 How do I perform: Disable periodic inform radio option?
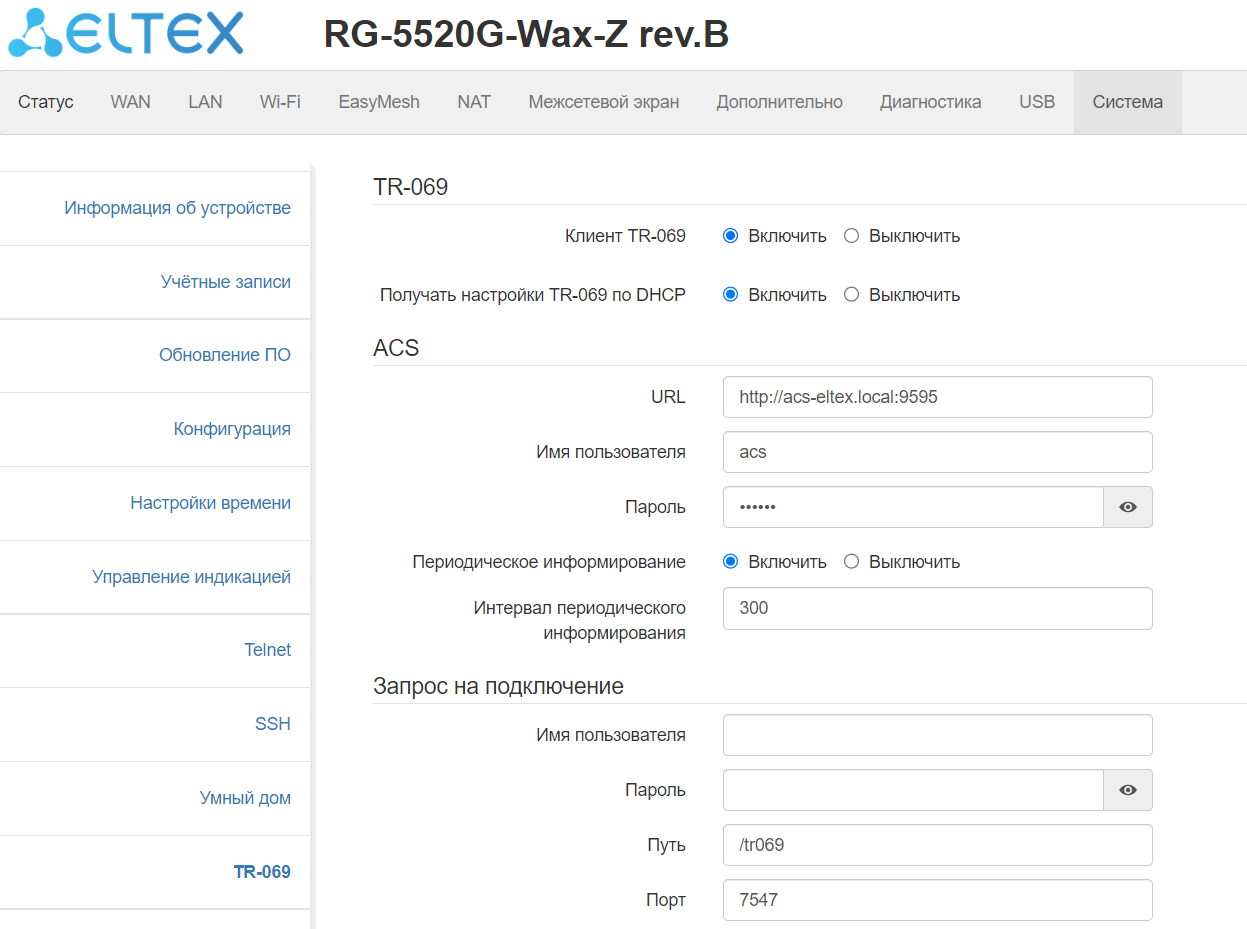tap(852, 562)
